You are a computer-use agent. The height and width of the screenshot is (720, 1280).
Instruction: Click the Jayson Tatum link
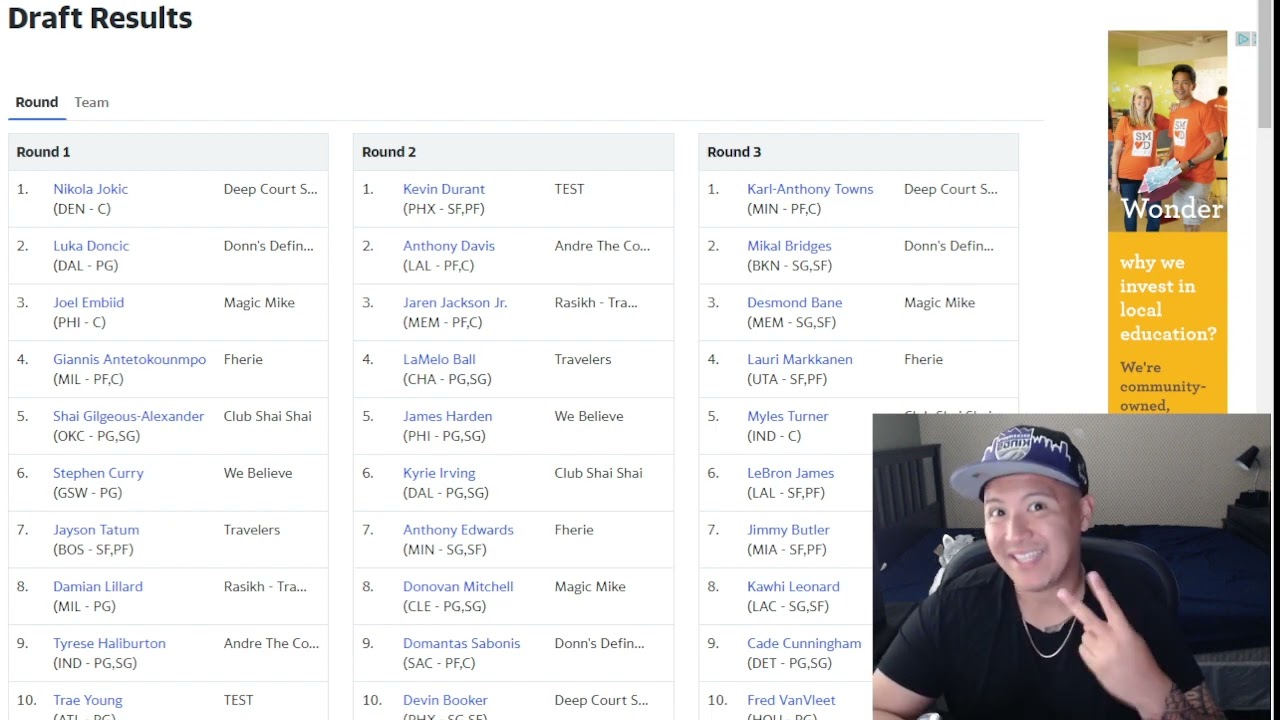(x=96, y=531)
